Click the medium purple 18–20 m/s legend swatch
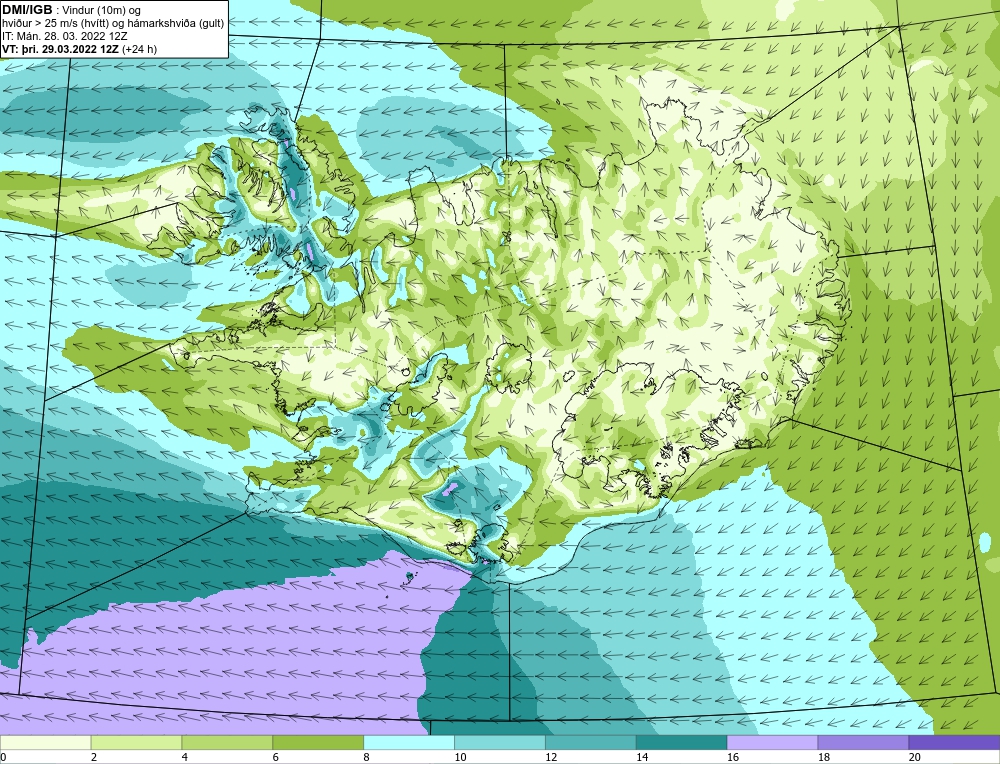 click(863, 742)
